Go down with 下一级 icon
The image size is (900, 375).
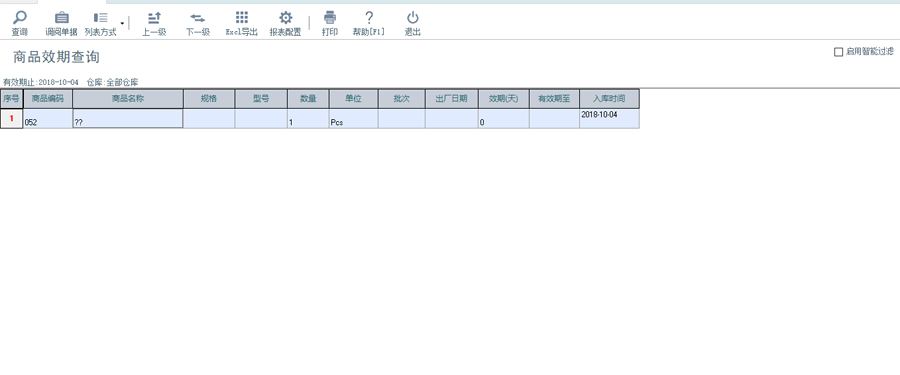pos(197,18)
